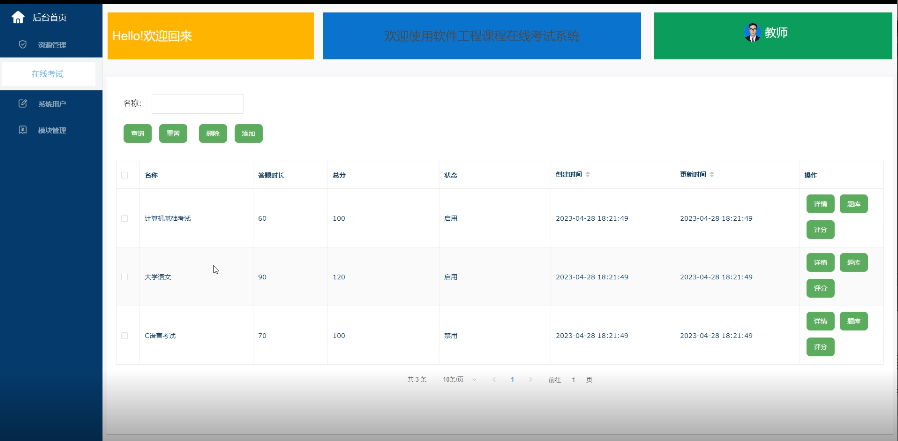Image resolution: width=898 pixels, height=441 pixels.
Task: Tick the select-all checkbox in the table header
Action: [124, 175]
